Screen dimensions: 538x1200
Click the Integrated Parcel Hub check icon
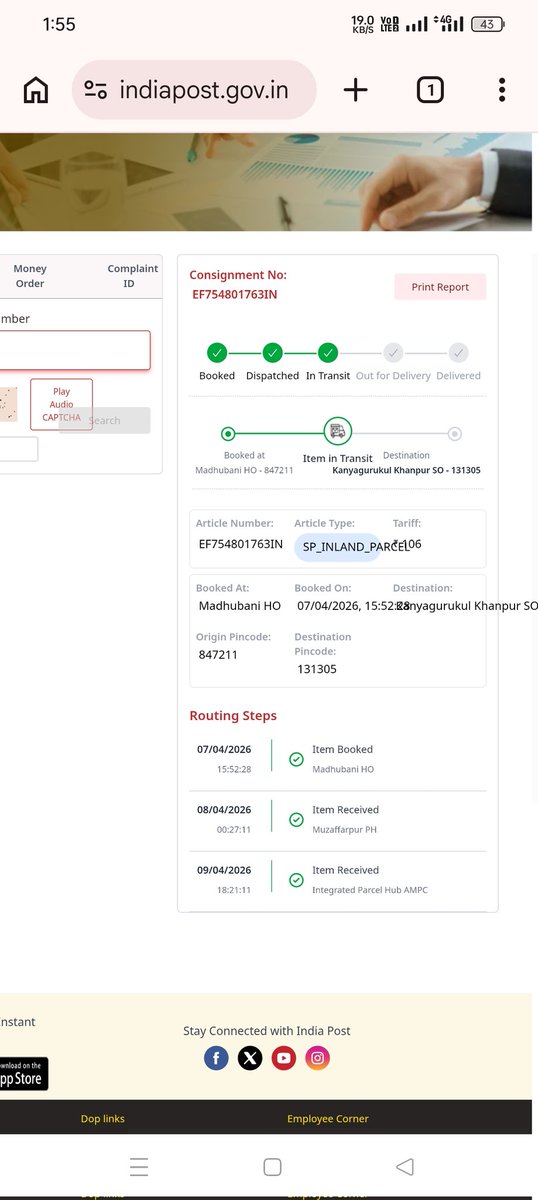click(x=296, y=880)
